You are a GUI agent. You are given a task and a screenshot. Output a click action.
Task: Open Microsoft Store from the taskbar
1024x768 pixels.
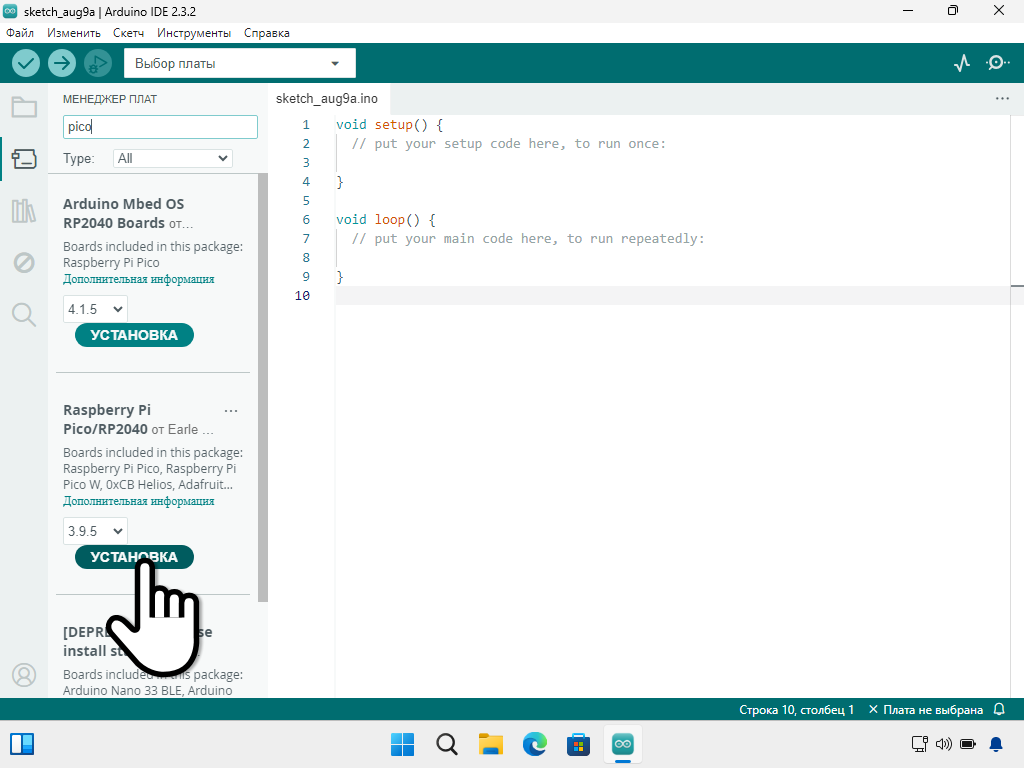(x=579, y=744)
